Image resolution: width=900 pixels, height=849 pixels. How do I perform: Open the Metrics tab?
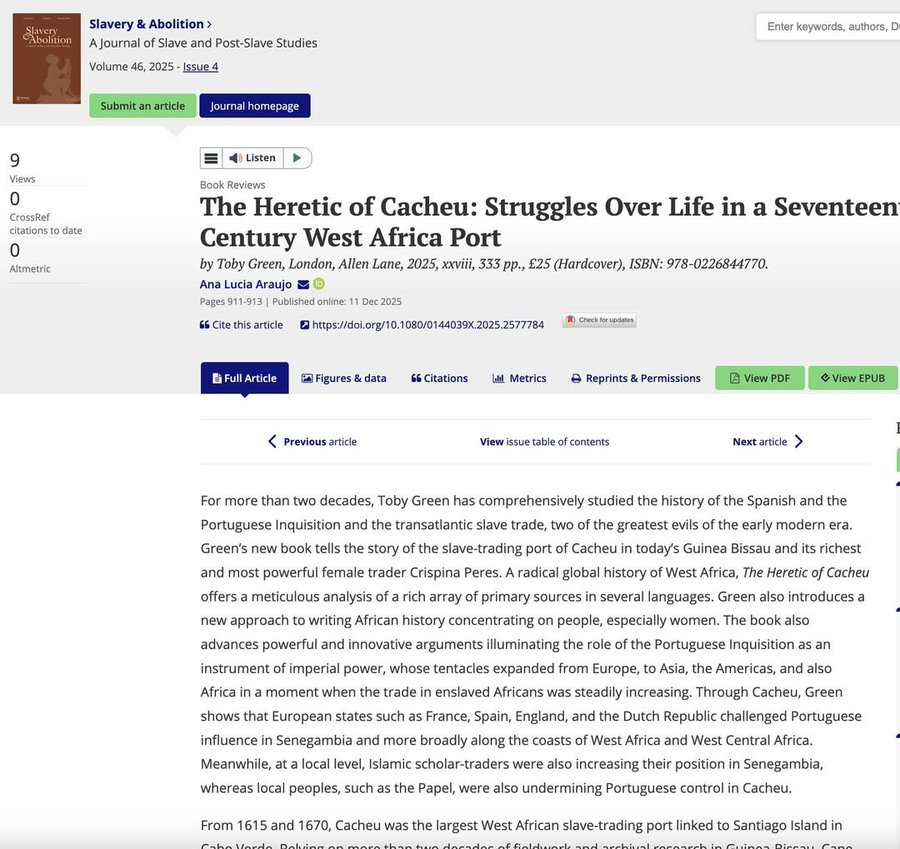[x=519, y=378]
